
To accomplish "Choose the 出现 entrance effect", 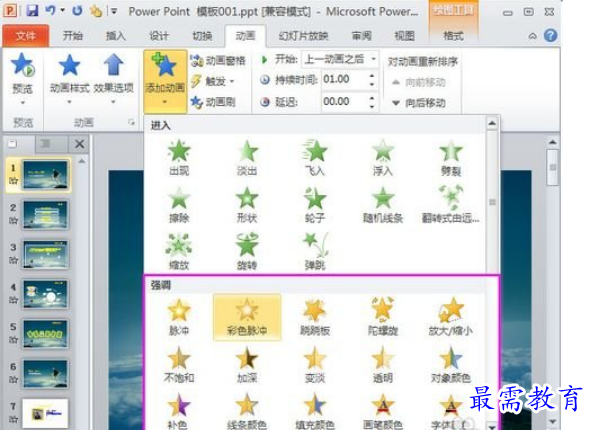I will tap(179, 158).
